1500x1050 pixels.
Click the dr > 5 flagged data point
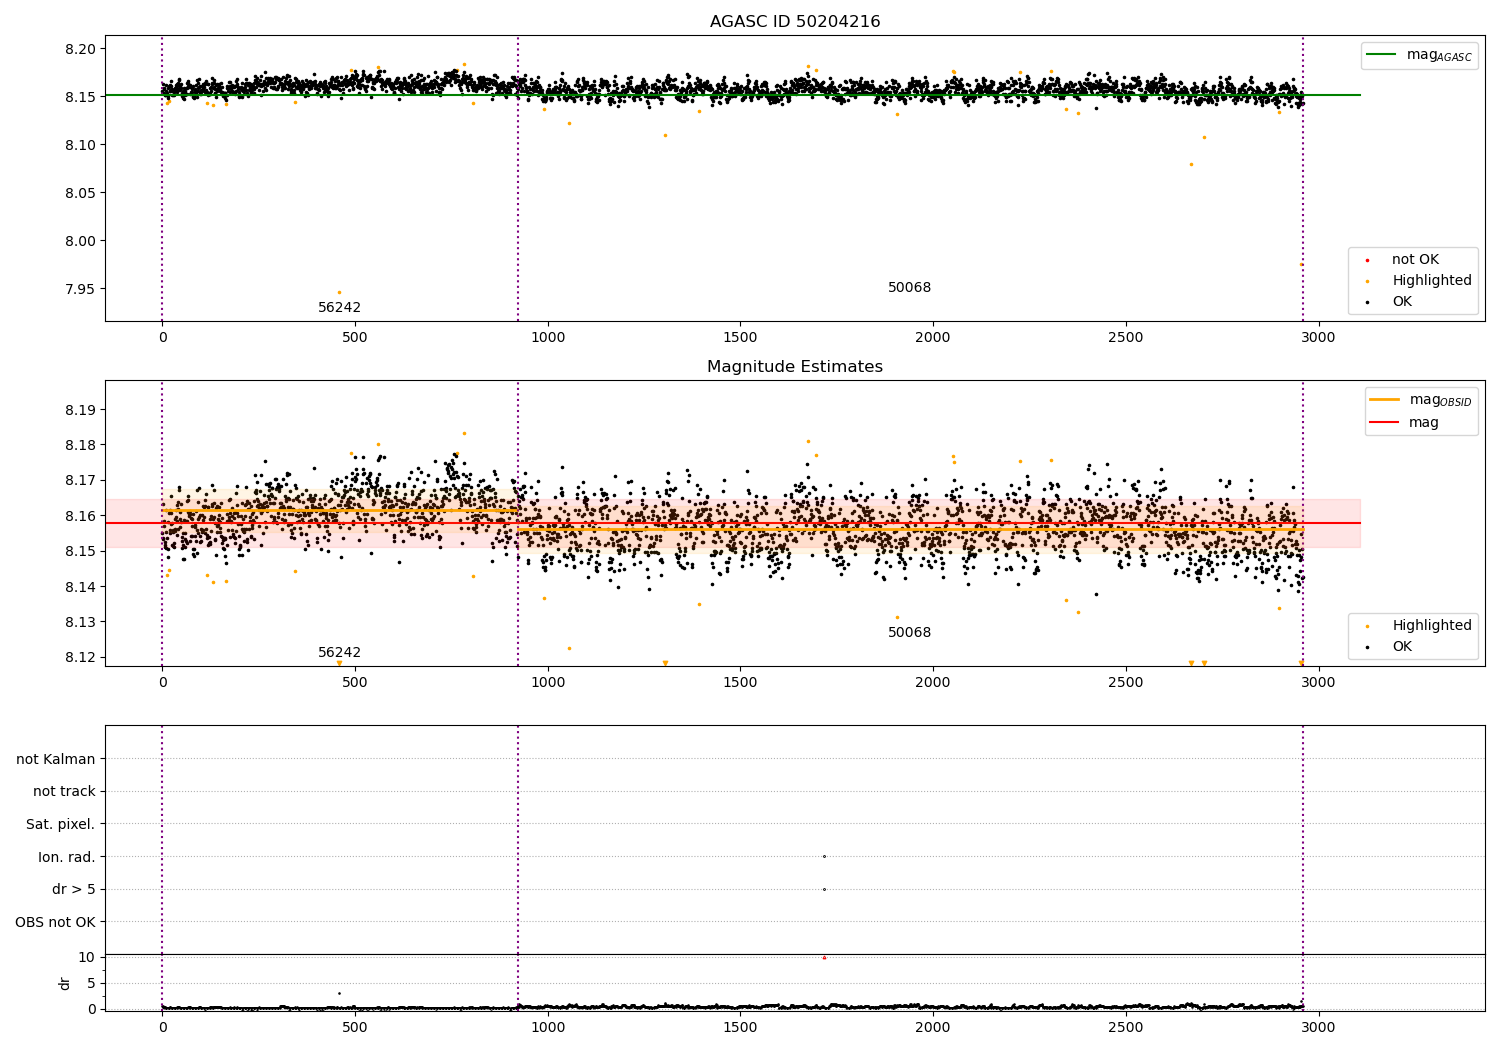pos(824,889)
